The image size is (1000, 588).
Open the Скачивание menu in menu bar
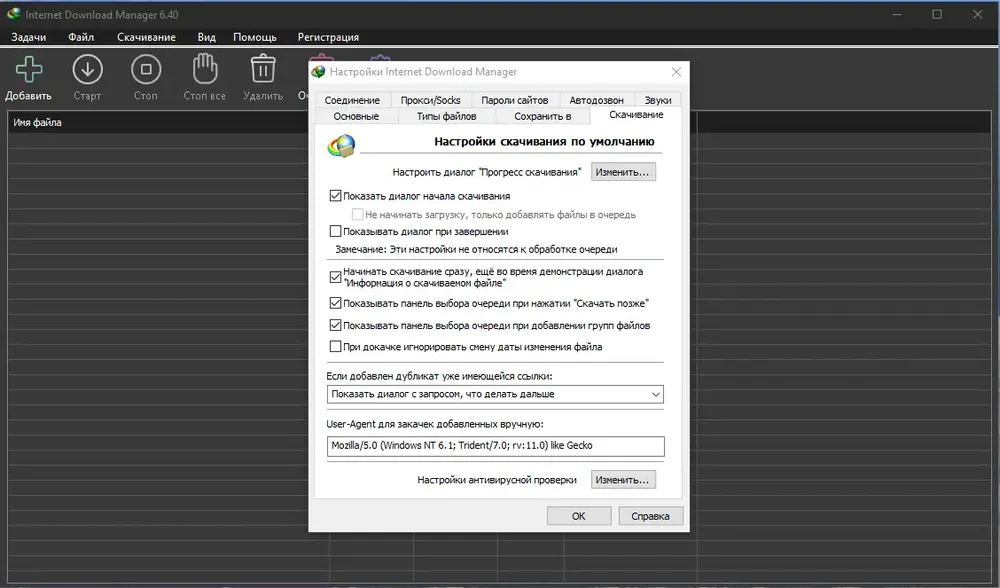(146, 37)
